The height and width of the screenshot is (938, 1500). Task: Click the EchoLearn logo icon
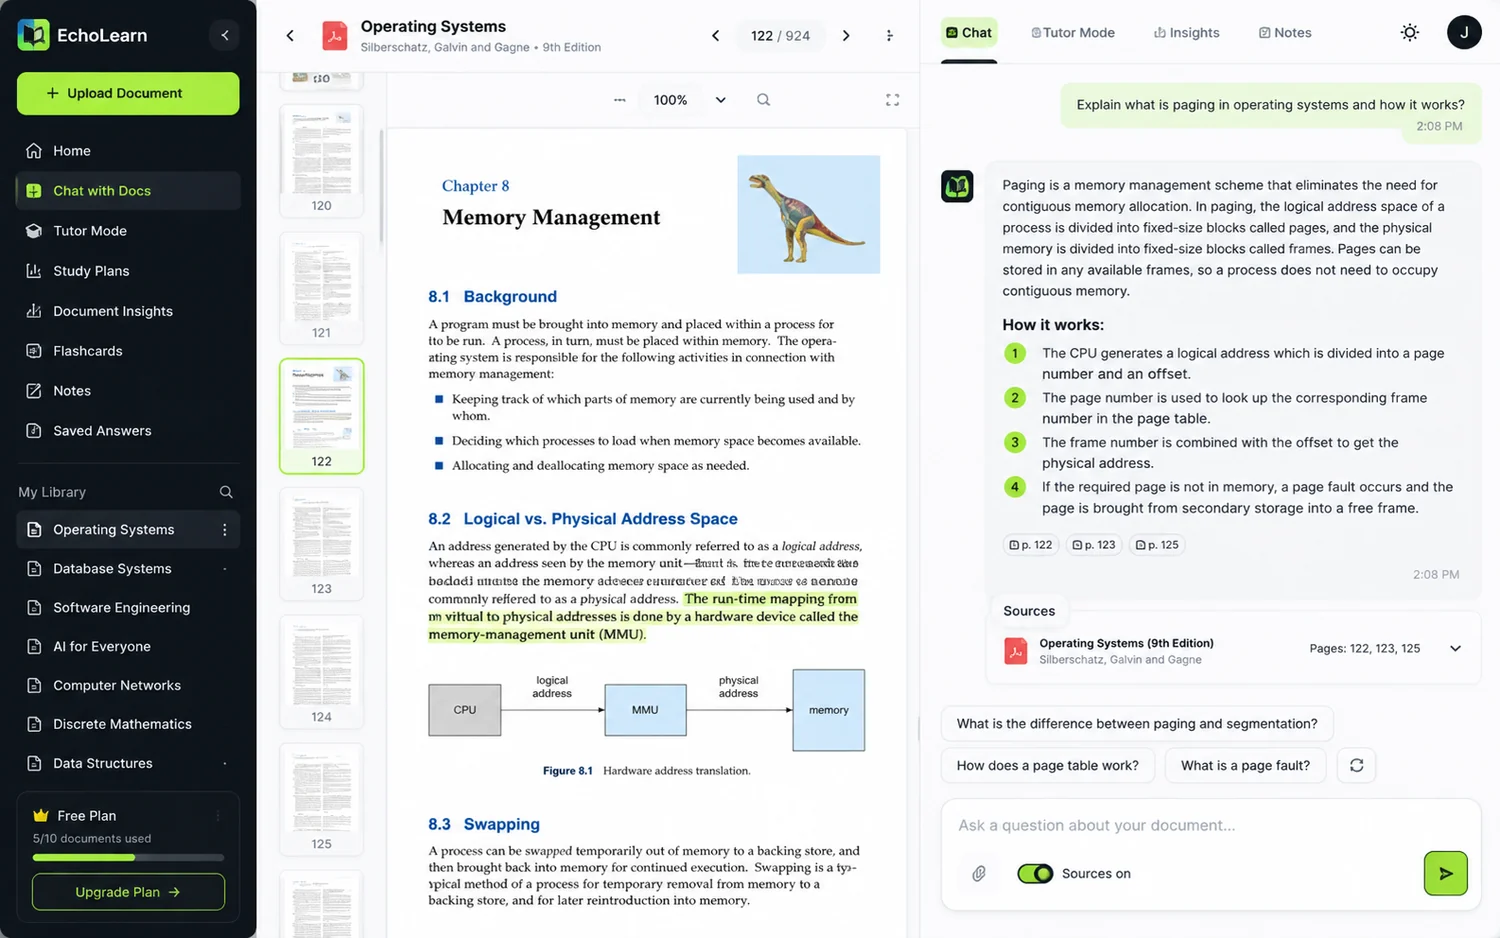pos(34,35)
